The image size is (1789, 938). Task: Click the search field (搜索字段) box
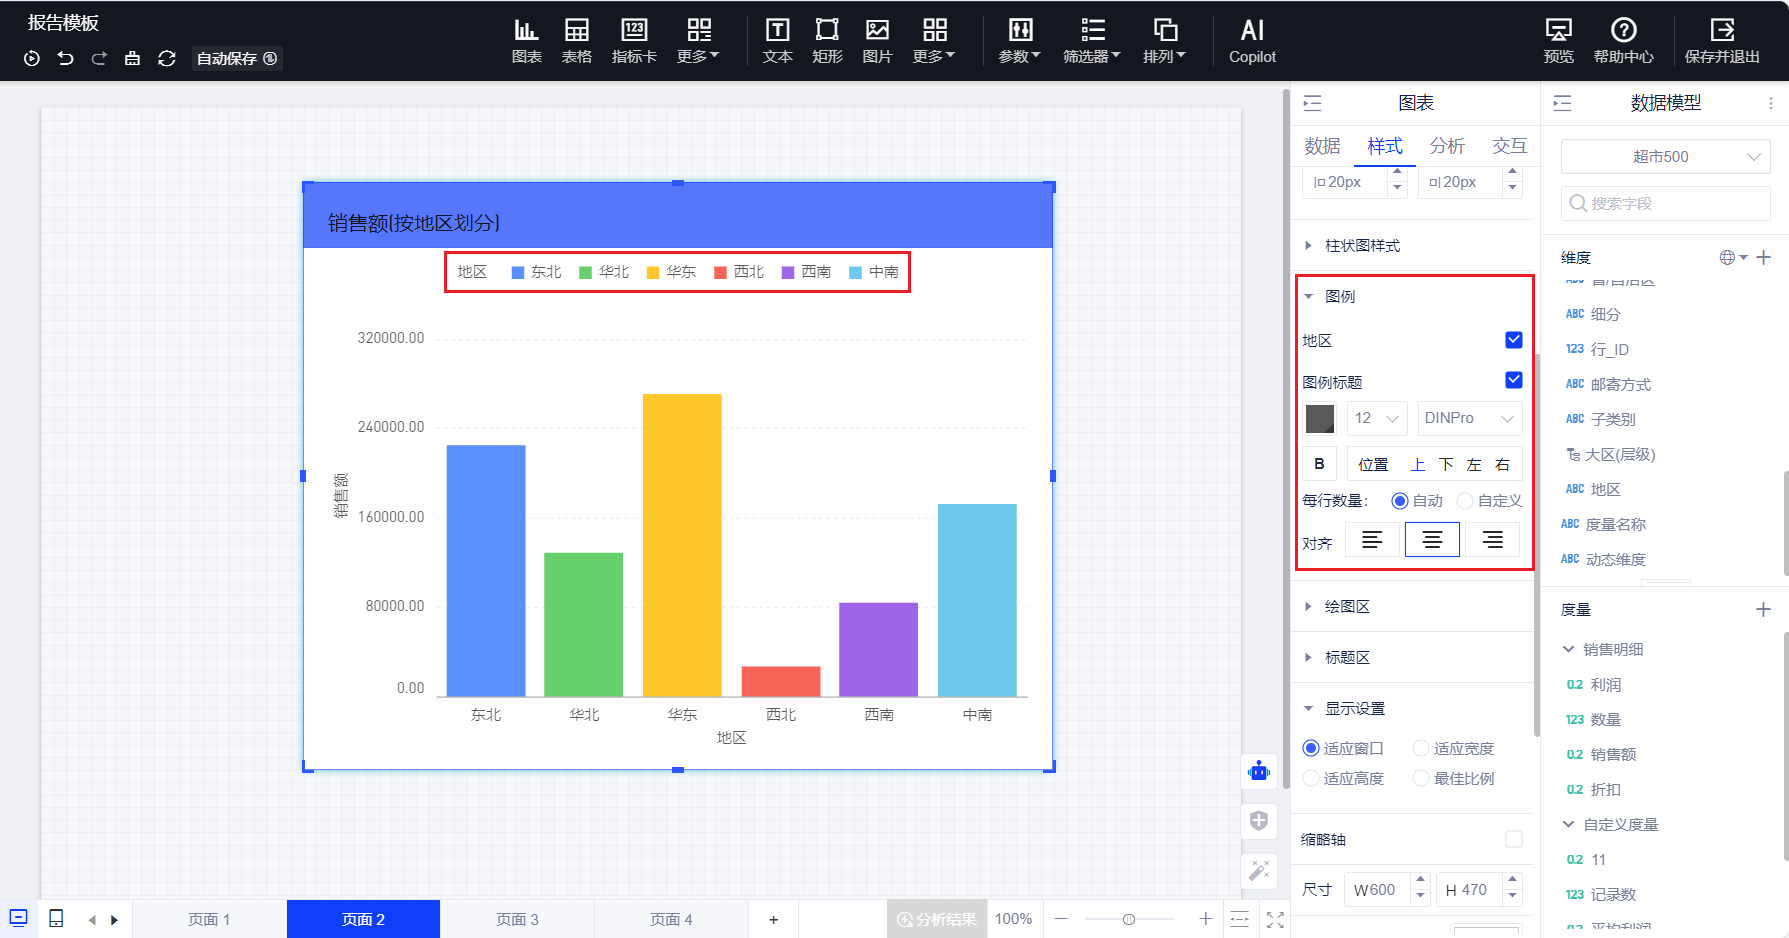(x=1665, y=203)
